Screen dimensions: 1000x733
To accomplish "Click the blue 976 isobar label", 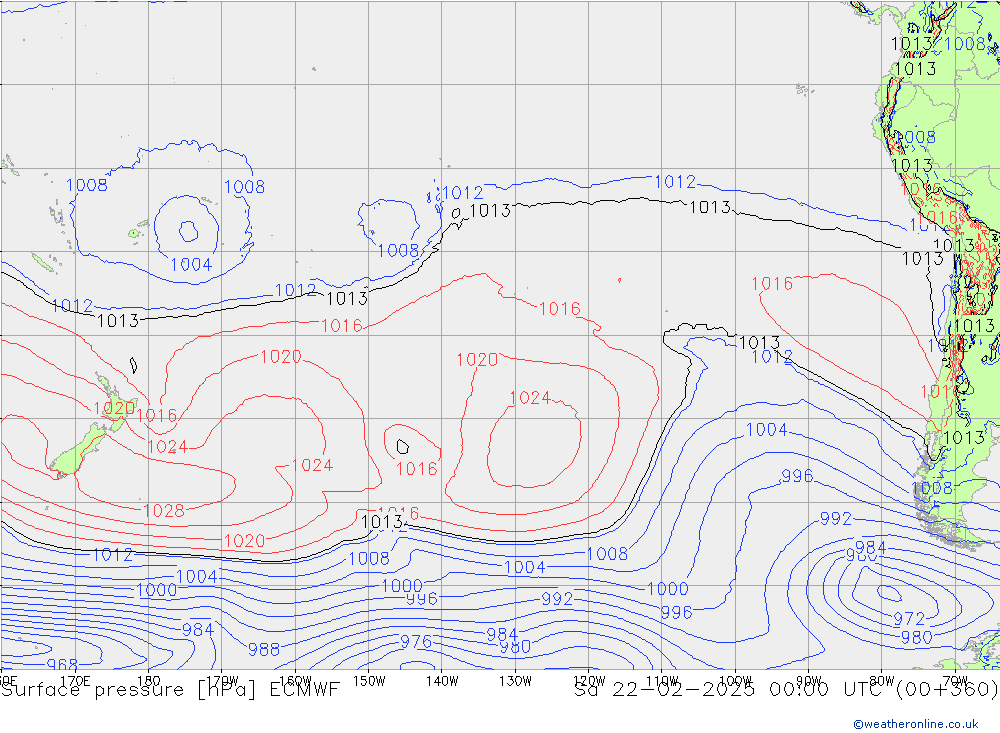I will 416,642.
